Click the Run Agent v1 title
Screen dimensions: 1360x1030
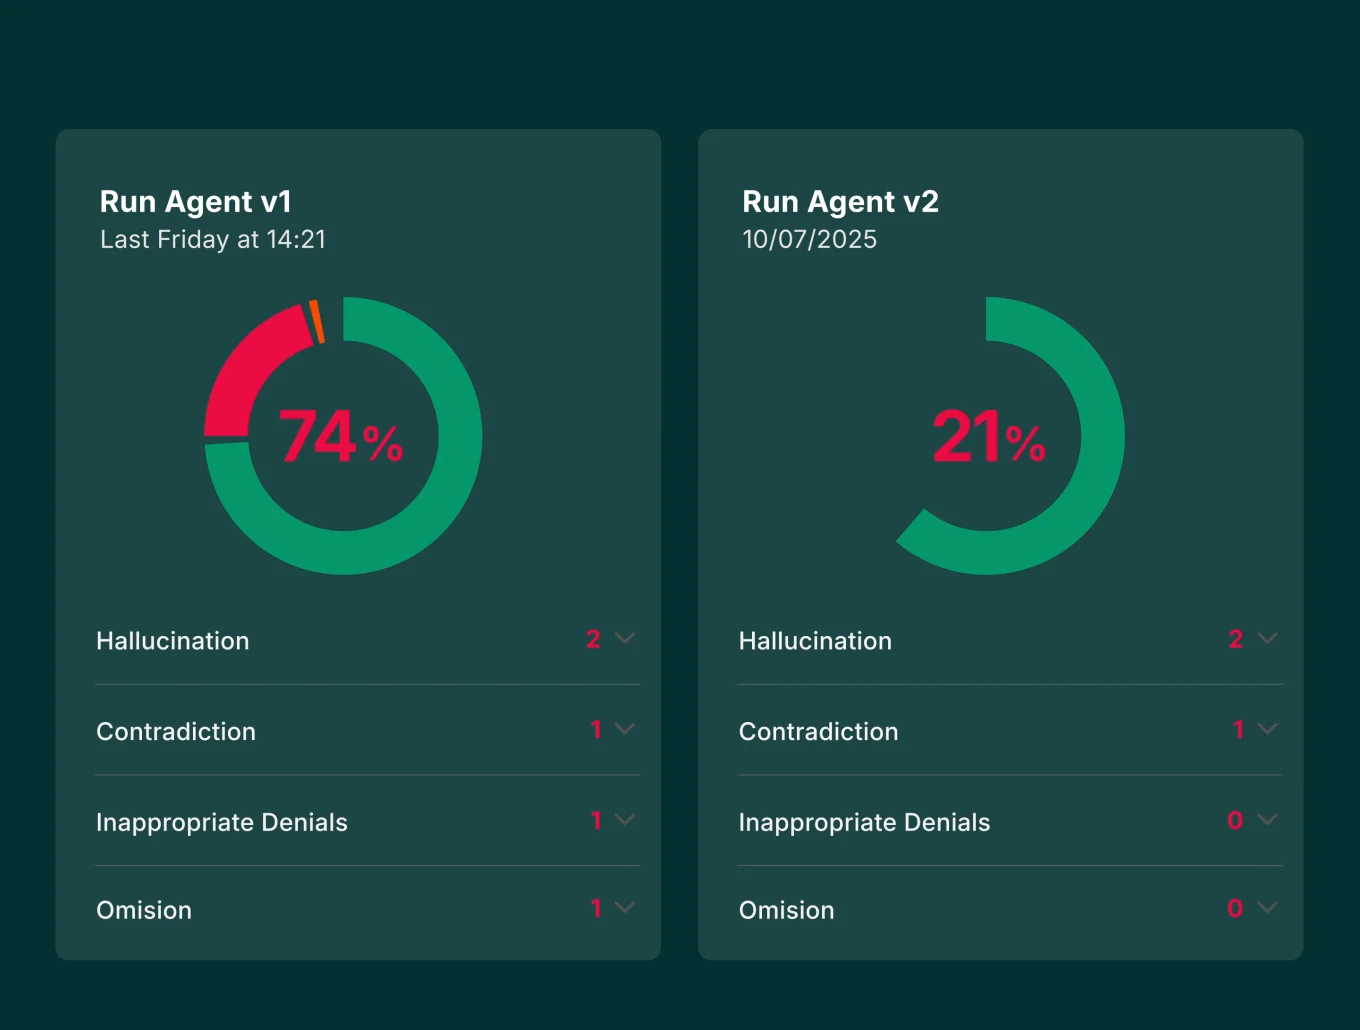(x=196, y=202)
